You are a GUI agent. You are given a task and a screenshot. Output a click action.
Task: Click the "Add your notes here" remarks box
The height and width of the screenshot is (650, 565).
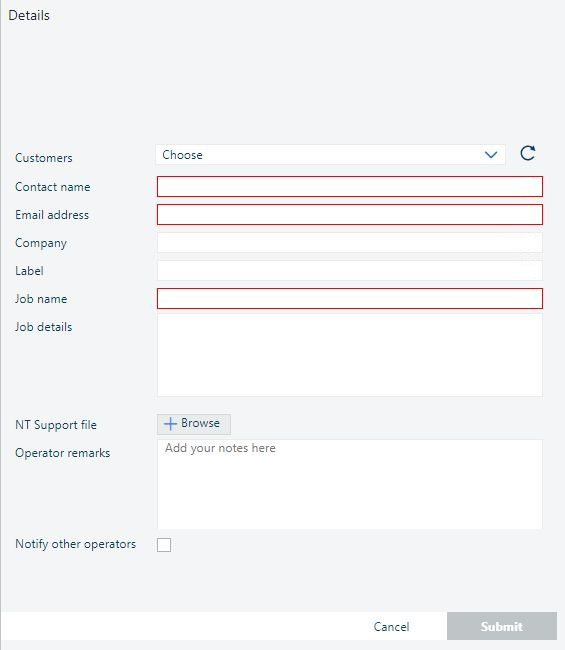[349, 484]
